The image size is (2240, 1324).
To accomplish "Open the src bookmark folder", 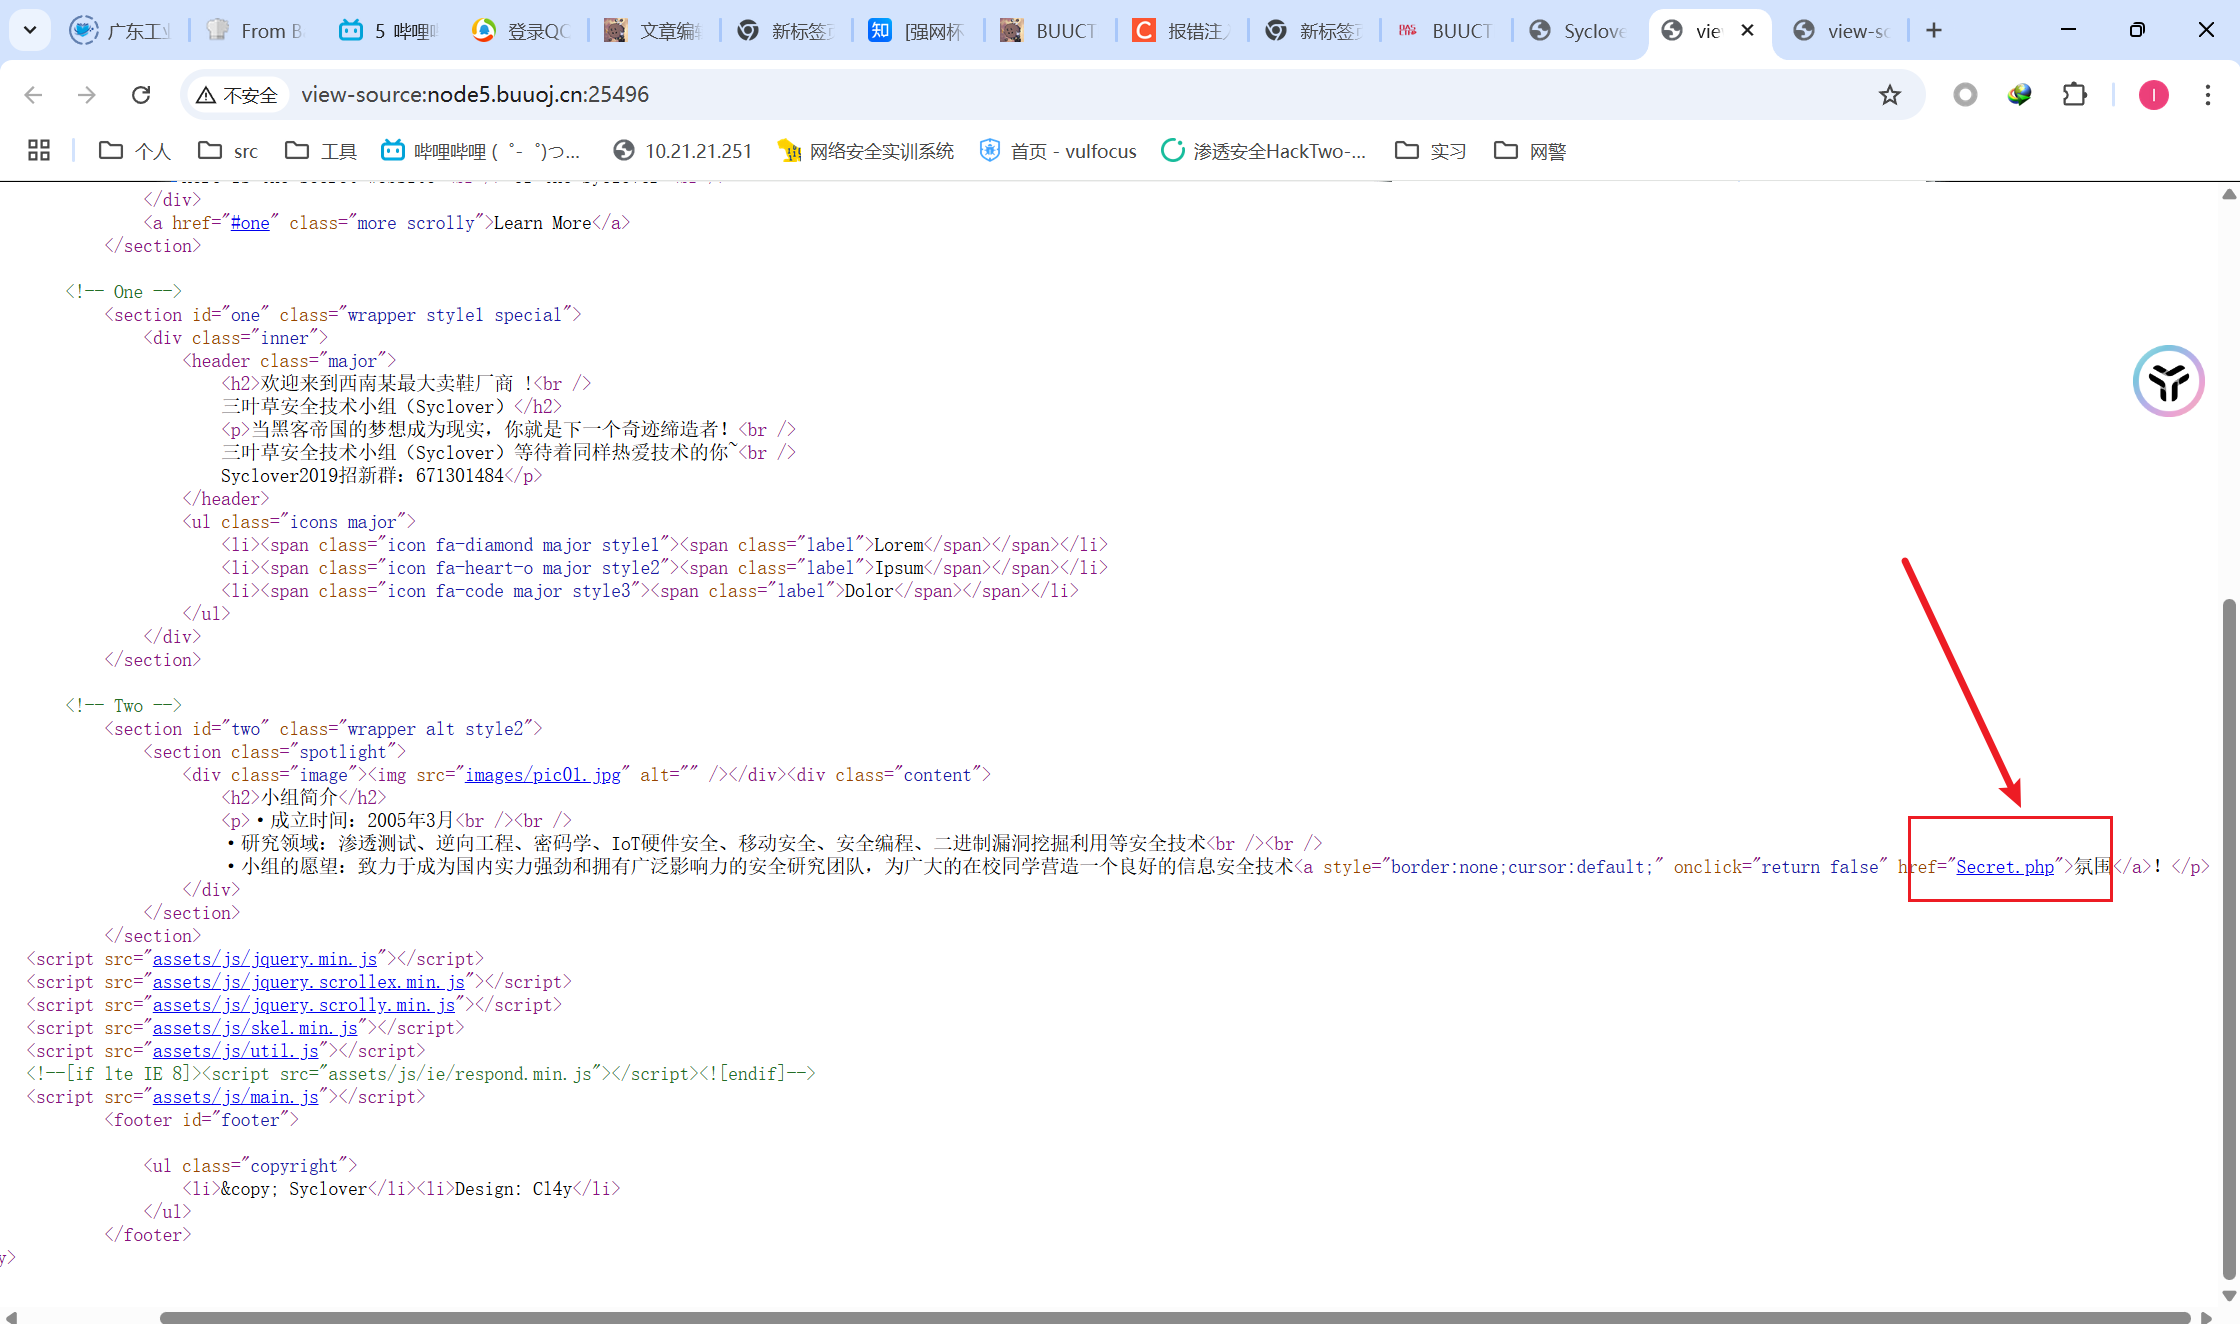I will pos(229,151).
